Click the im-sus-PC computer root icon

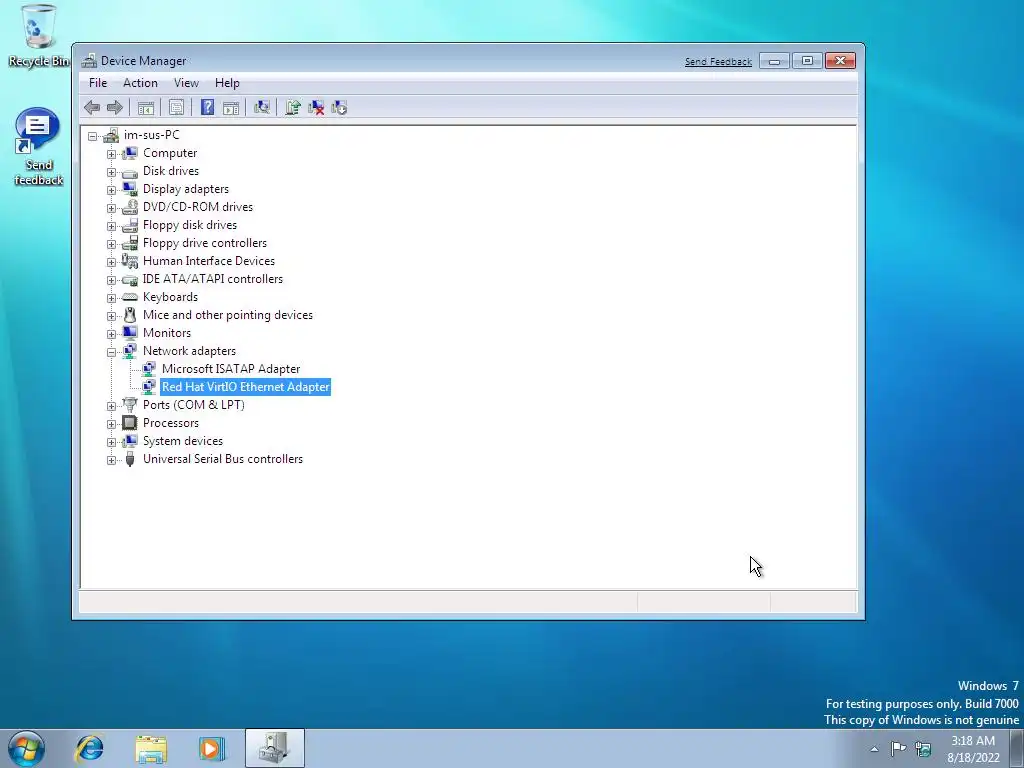[111, 135]
